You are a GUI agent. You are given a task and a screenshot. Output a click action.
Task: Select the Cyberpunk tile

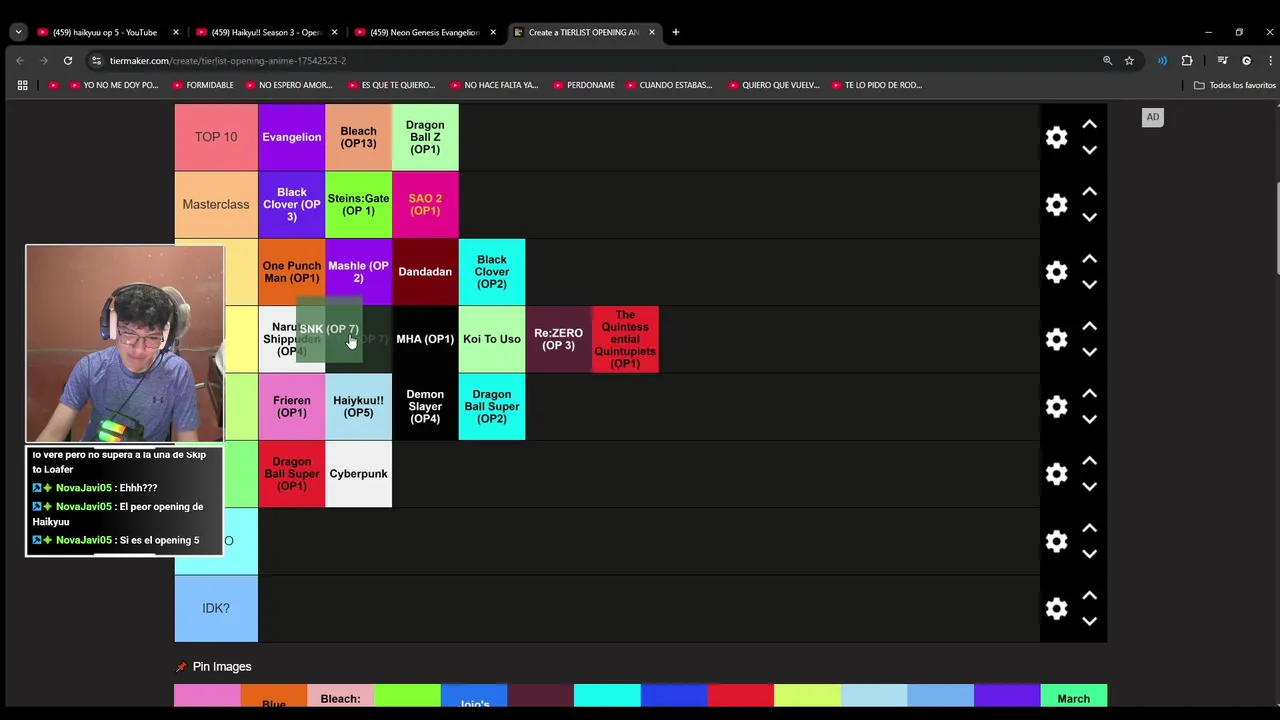coord(358,474)
